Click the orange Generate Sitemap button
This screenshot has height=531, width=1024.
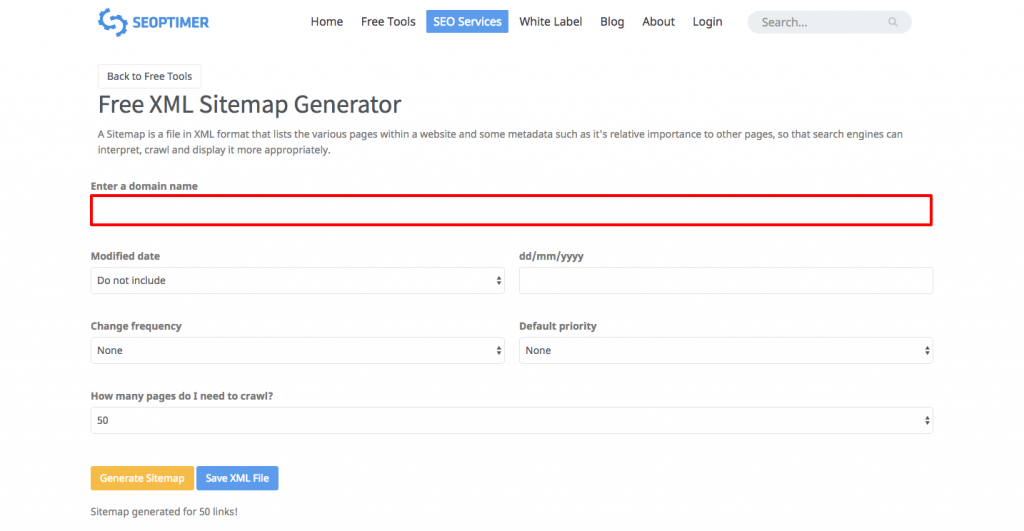pos(142,479)
